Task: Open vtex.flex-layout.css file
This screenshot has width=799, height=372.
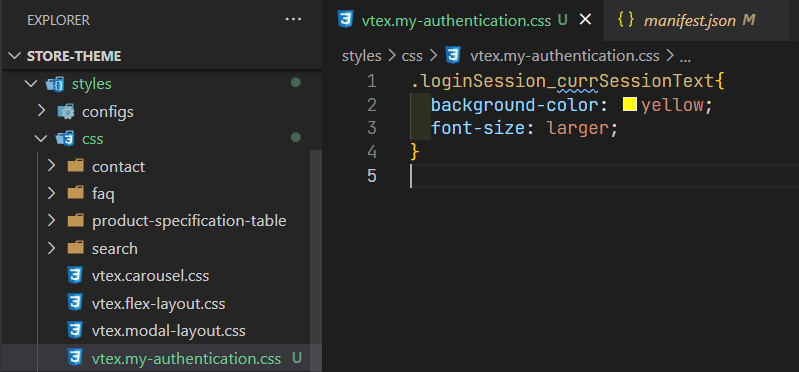Action: [158, 304]
